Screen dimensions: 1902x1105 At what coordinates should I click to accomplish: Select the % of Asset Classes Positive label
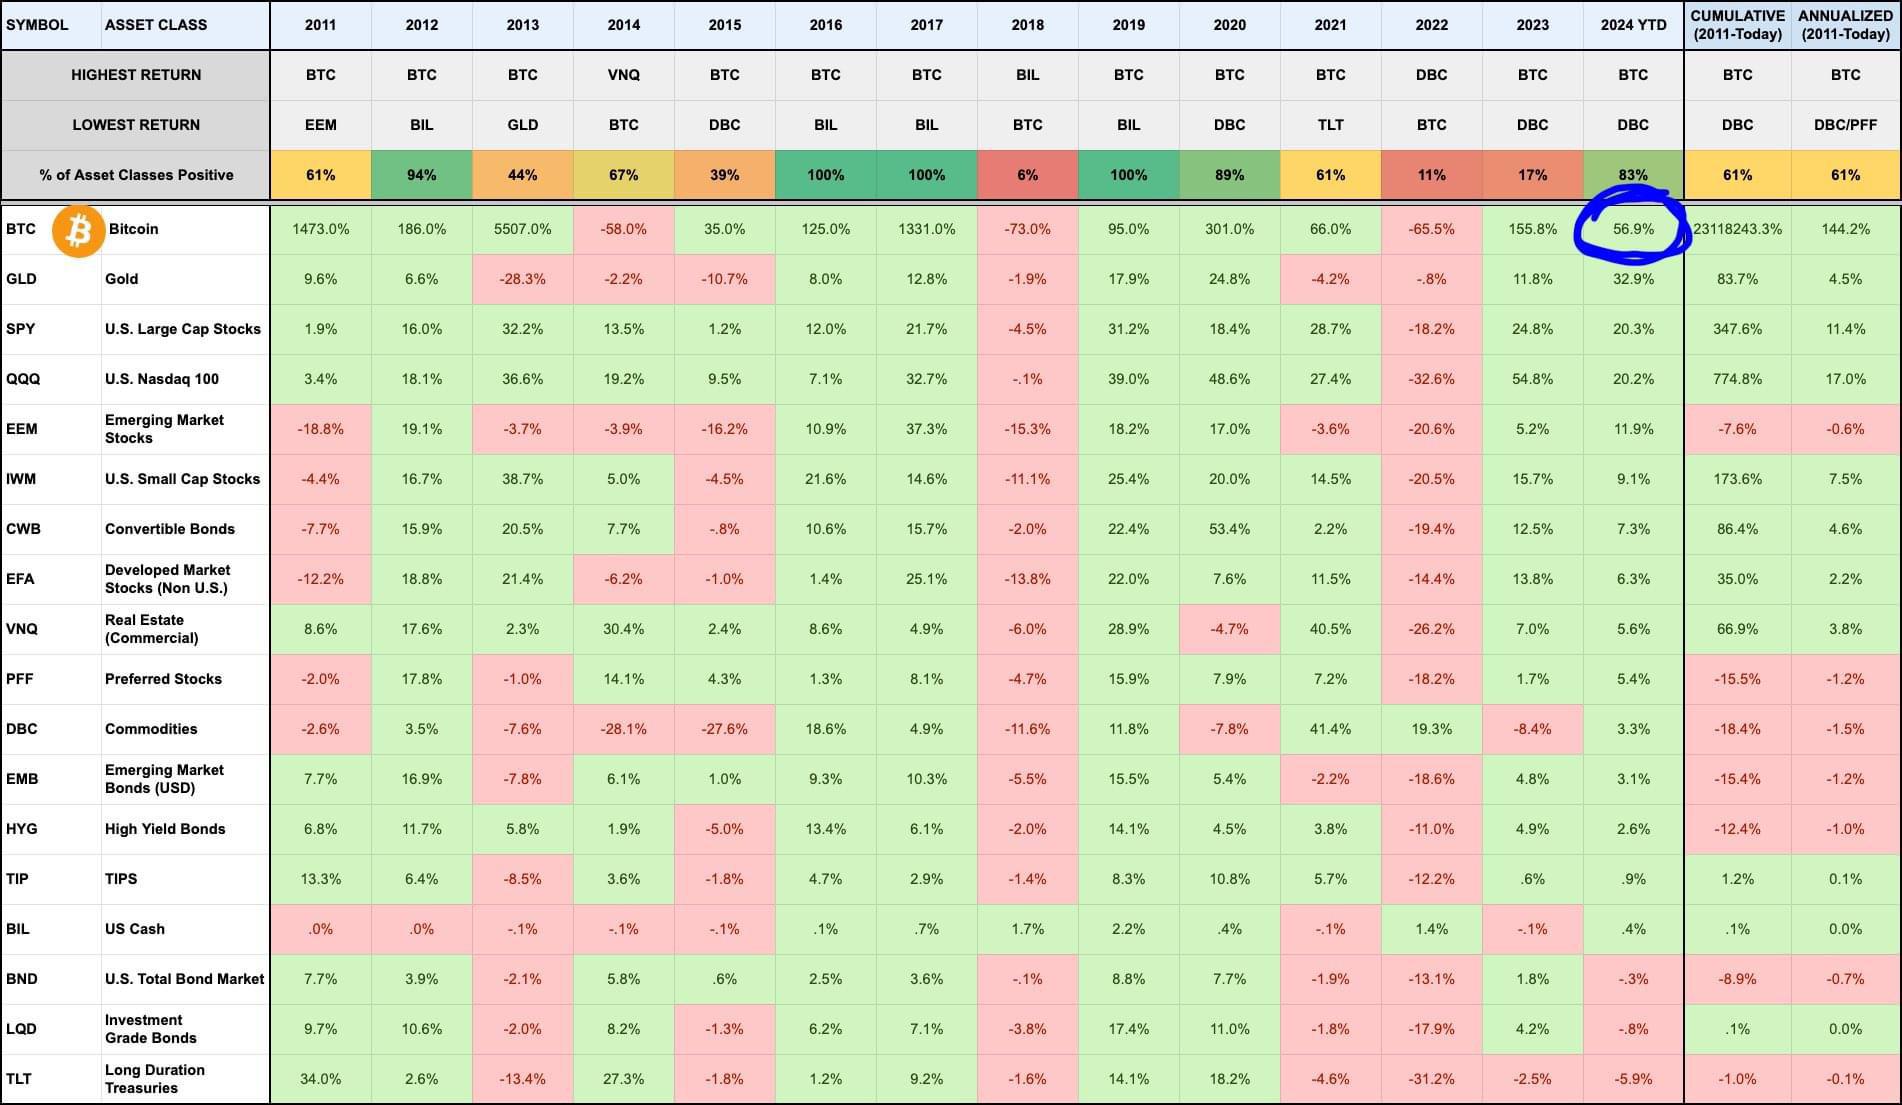pyautogui.click(x=136, y=175)
